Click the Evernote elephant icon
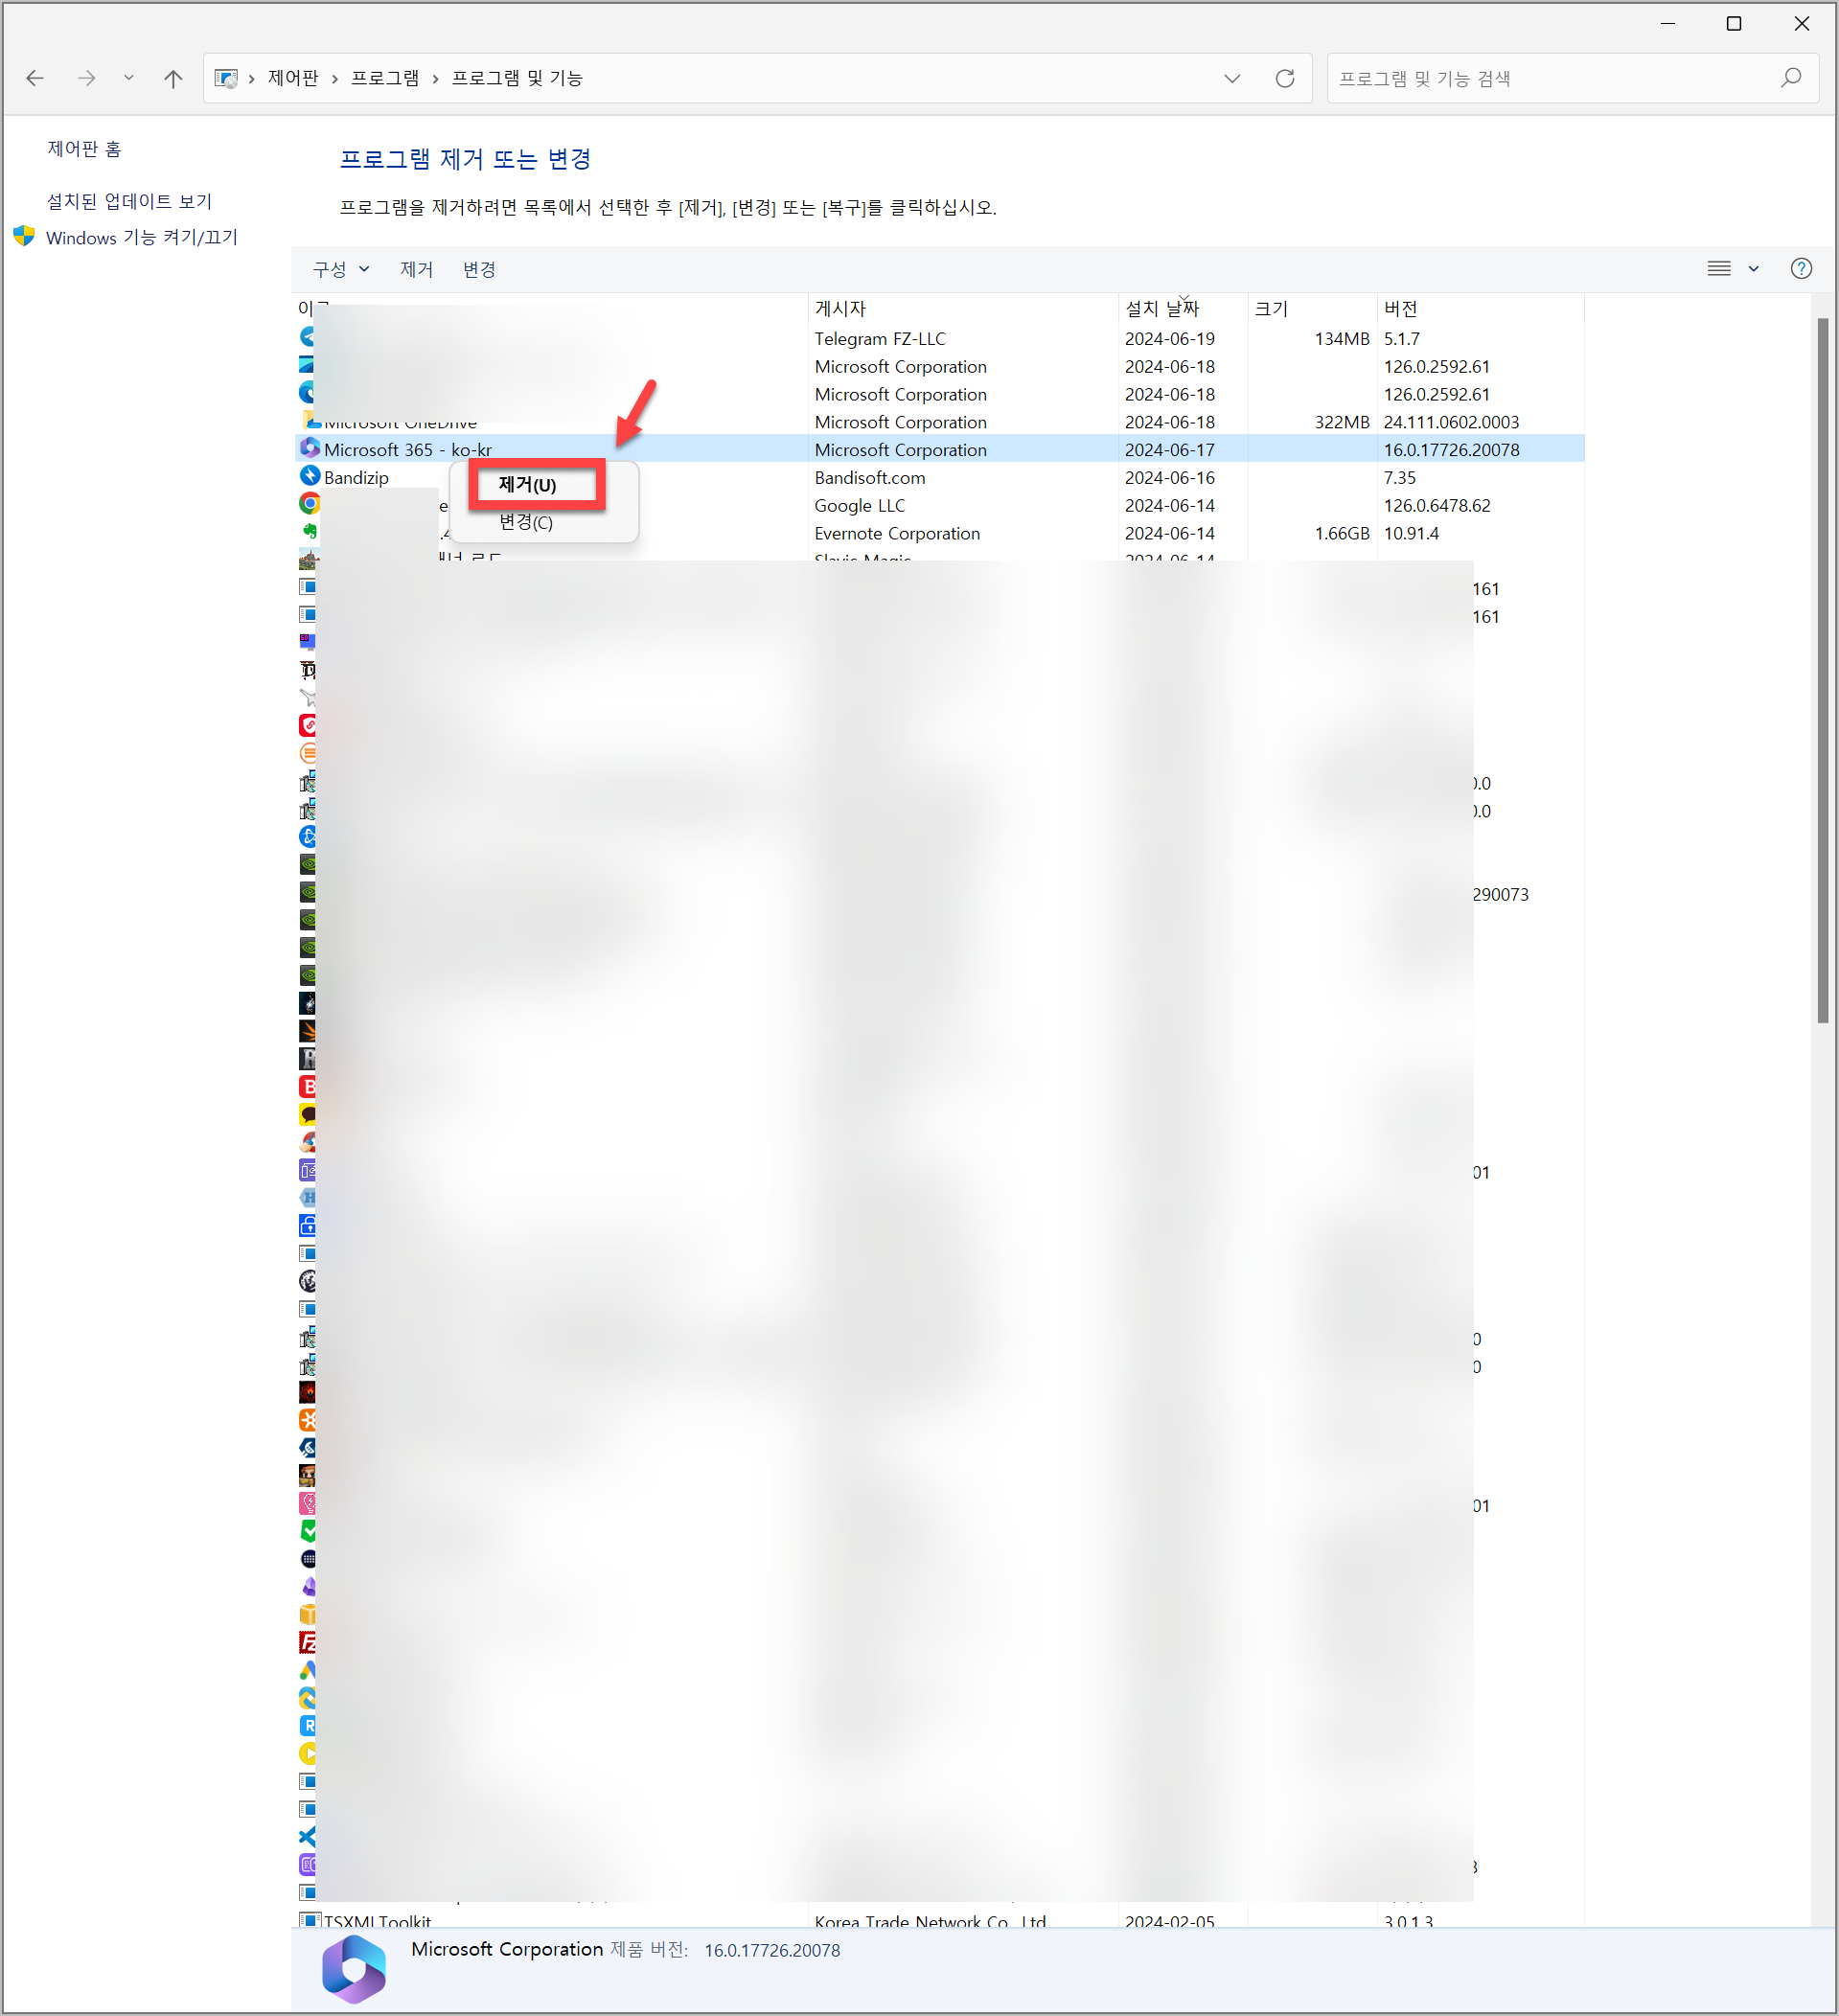This screenshot has height=2016, width=1839. [x=310, y=532]
